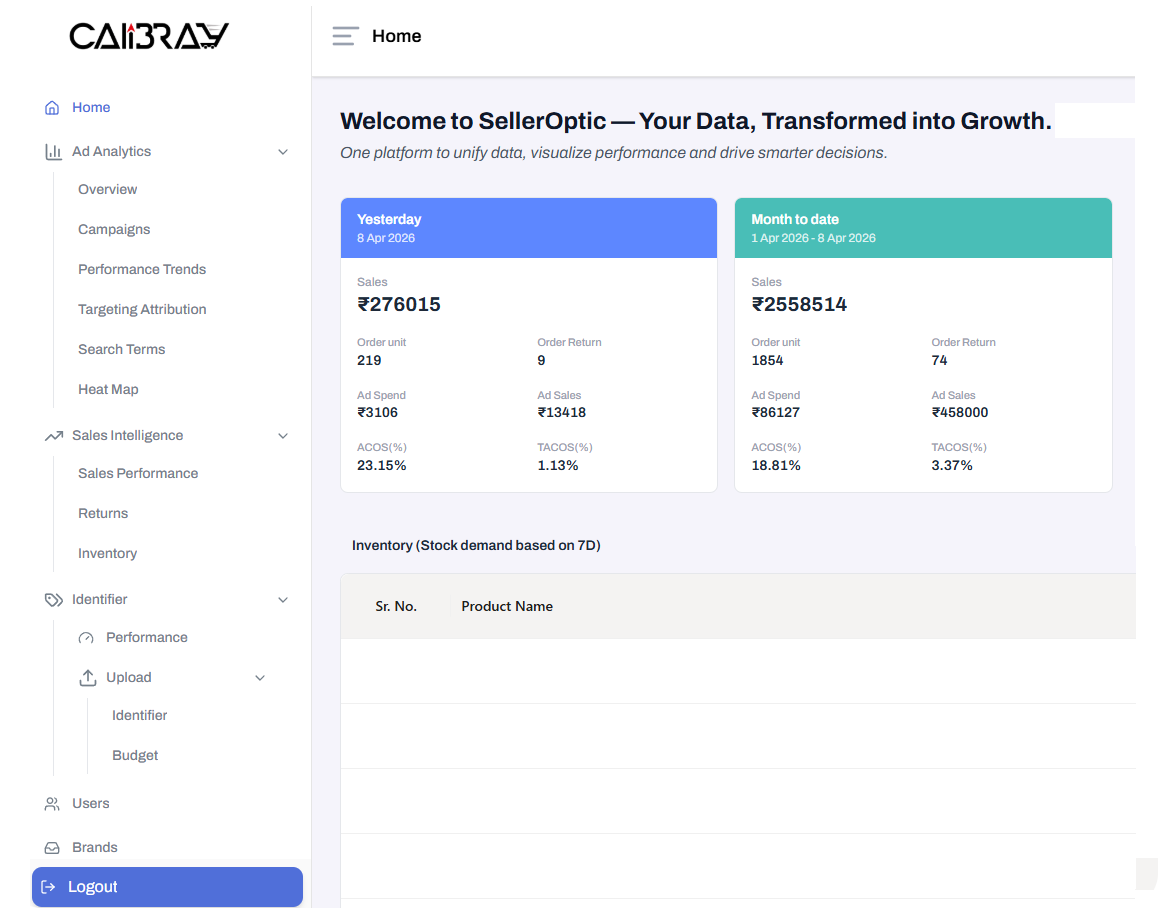Open the Campaigns page
The image size is (1165, 909).
114,229
